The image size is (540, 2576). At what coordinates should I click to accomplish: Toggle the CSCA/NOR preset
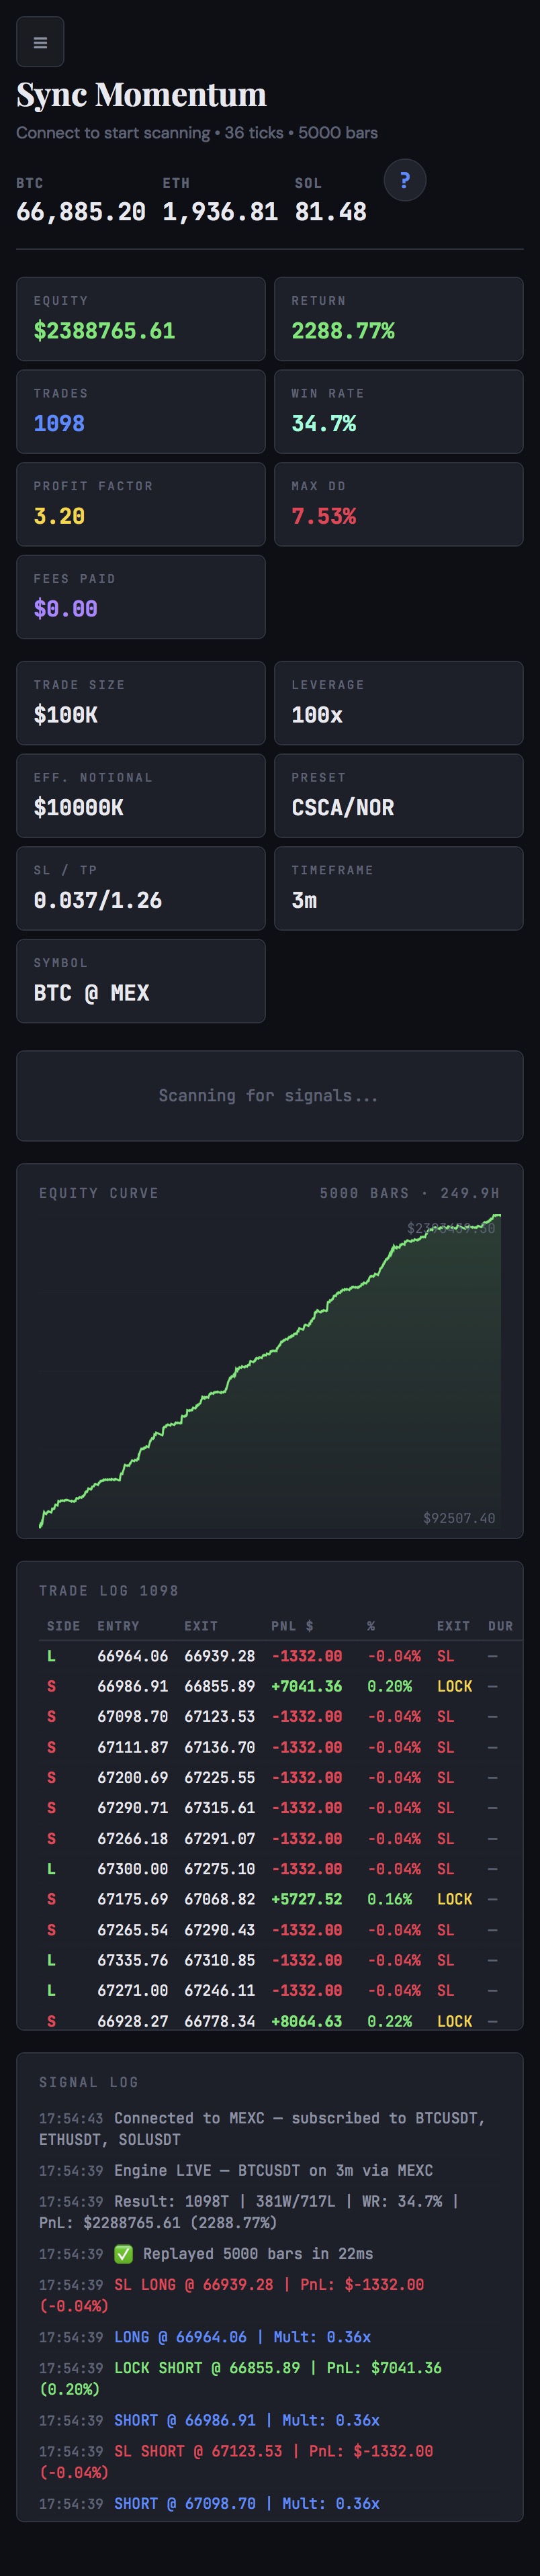pyautogui.click(x=398, y=796)
